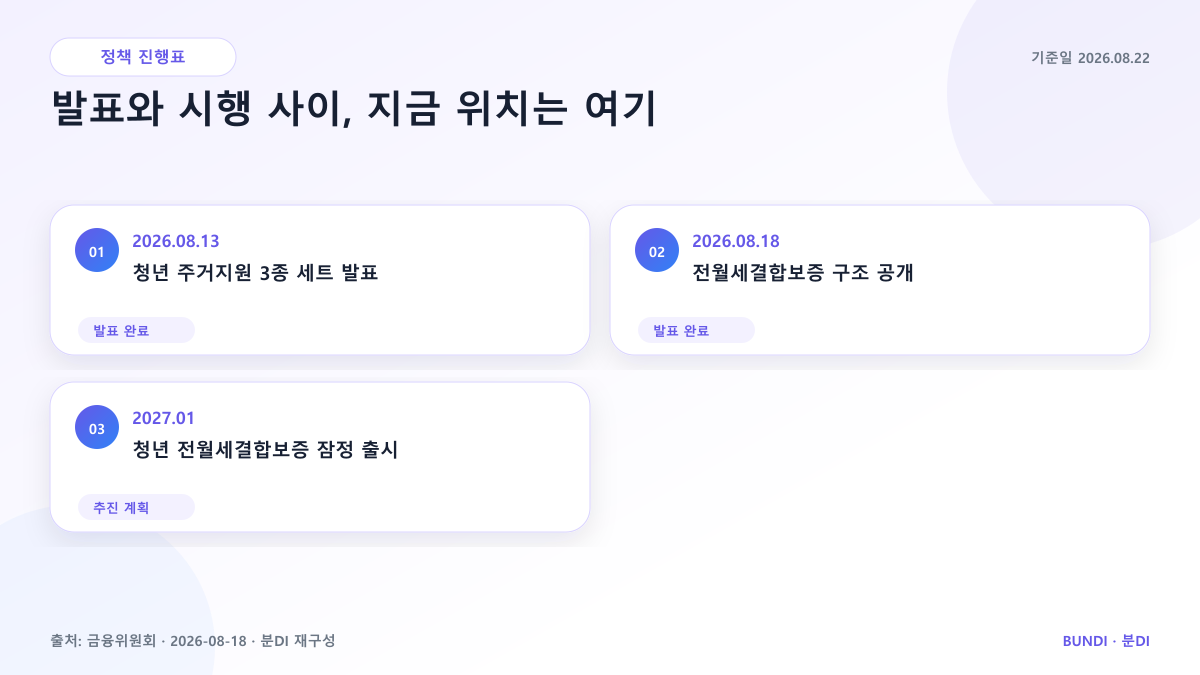Select the date 2027.01
Viewport: 1200px width, 675px height.
point(163,418)
